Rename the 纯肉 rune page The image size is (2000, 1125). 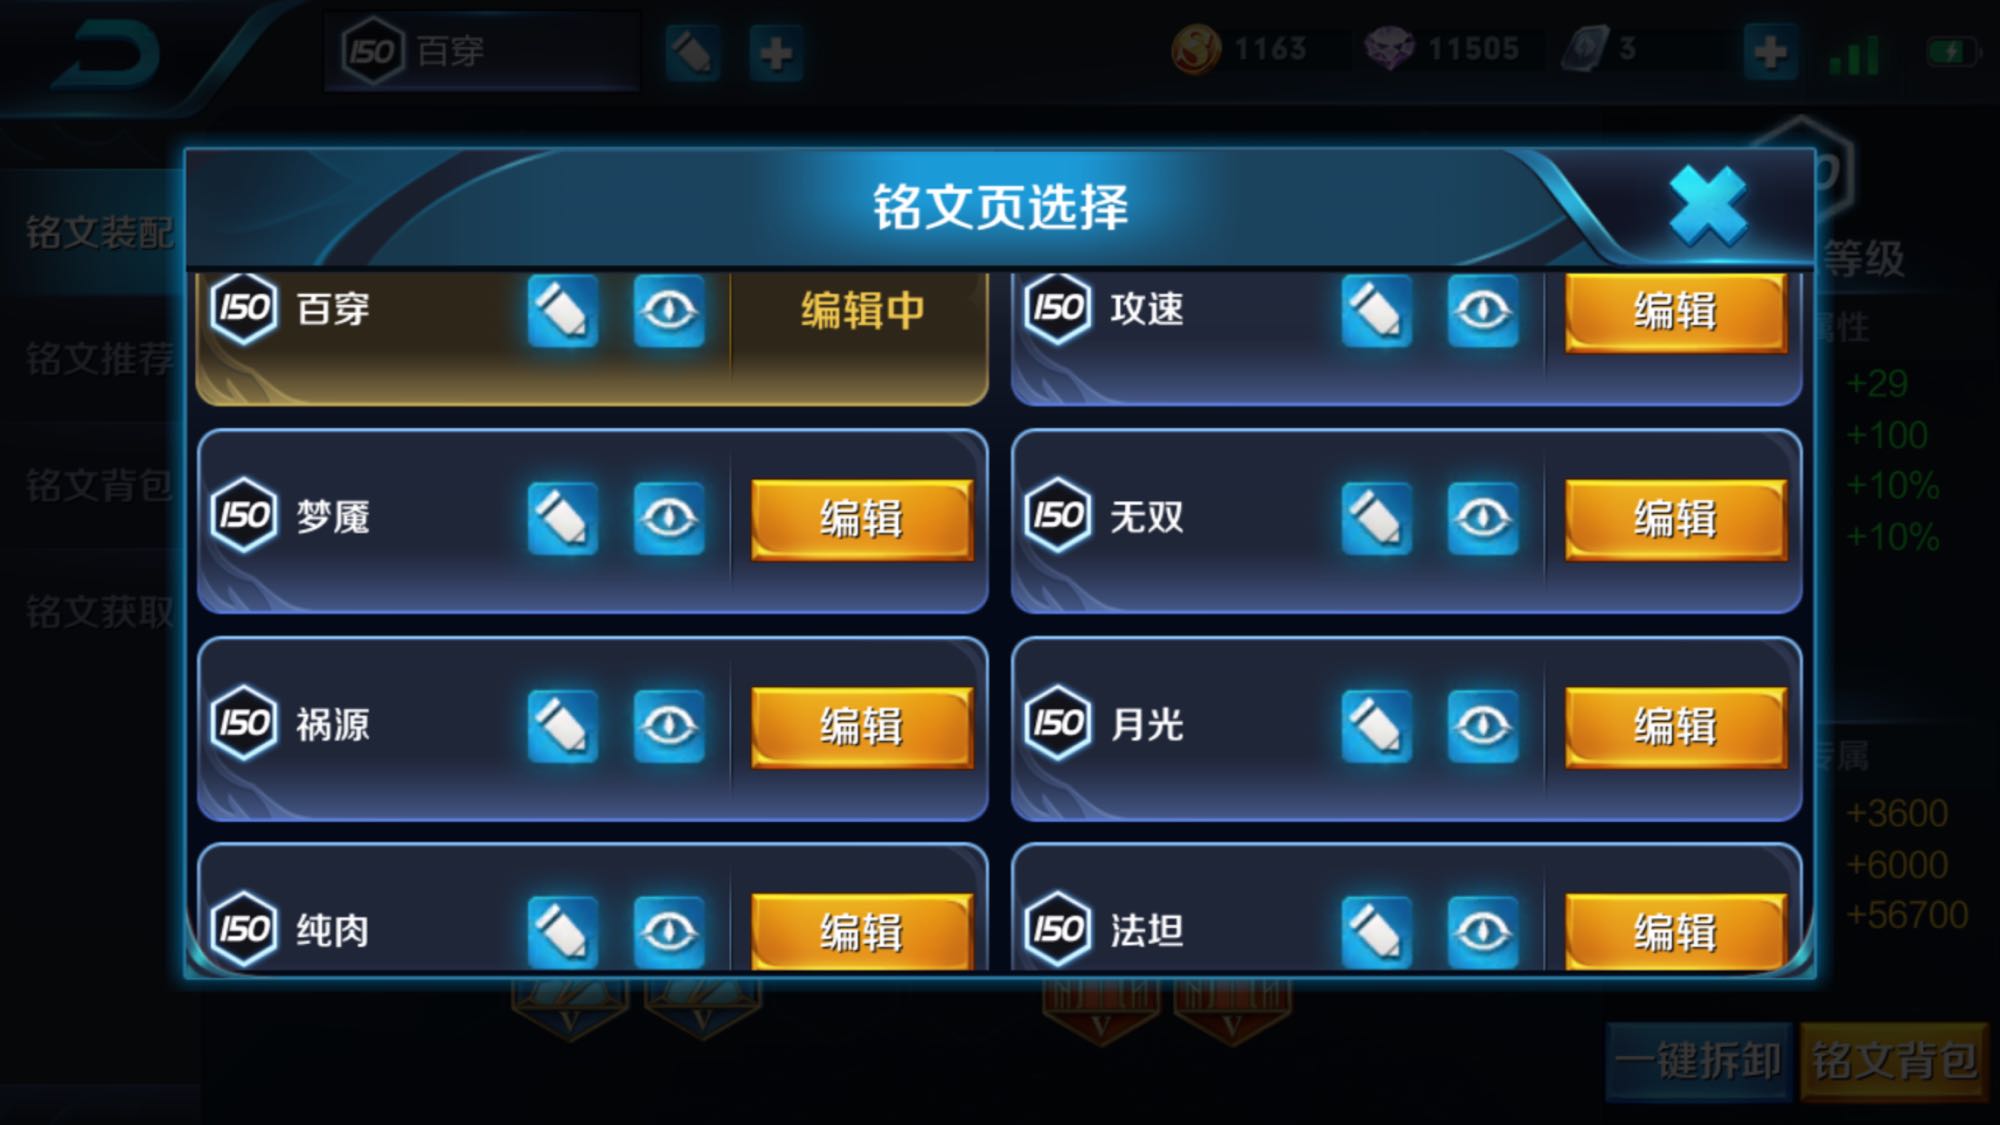[x=563, y=932]
